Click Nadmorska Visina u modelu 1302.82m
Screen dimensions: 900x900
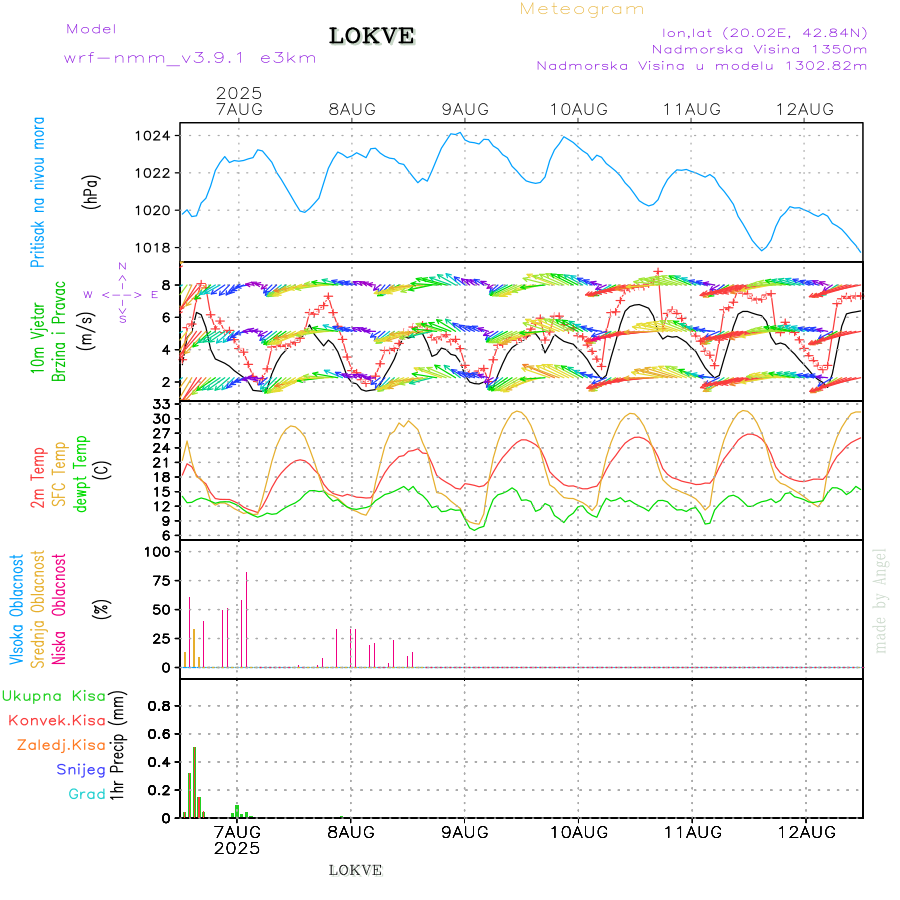701,66
